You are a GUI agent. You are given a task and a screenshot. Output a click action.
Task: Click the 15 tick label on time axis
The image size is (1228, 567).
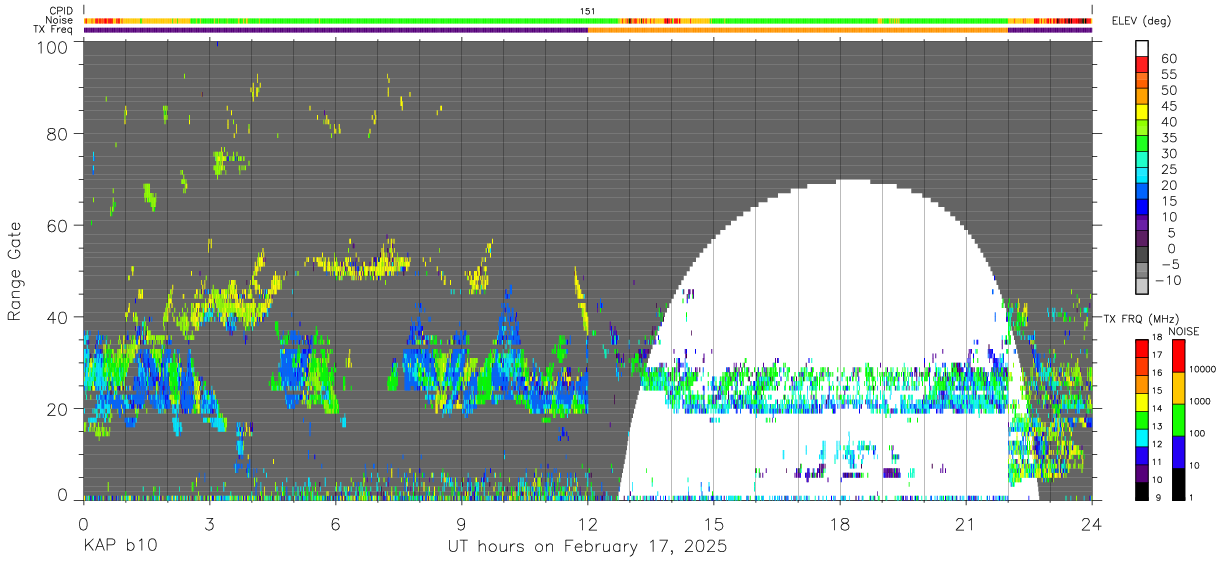click(714, 524)
